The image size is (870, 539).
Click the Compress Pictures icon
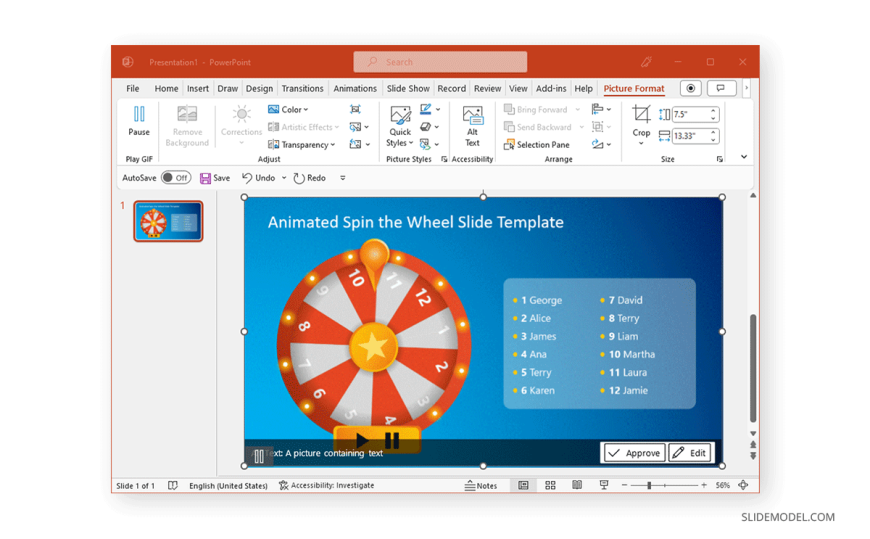355,109
